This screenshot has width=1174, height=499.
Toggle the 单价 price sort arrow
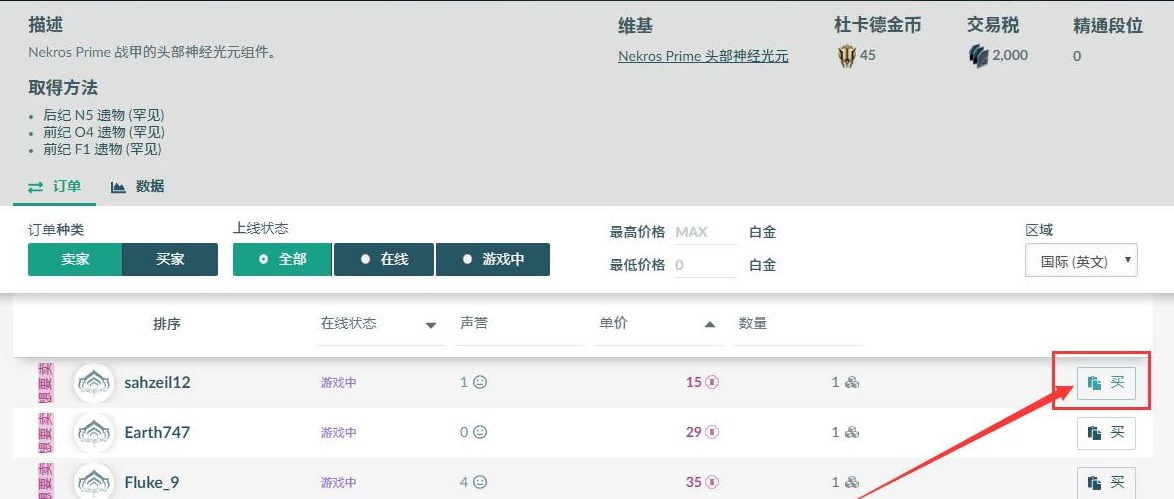tap(710, 324)
